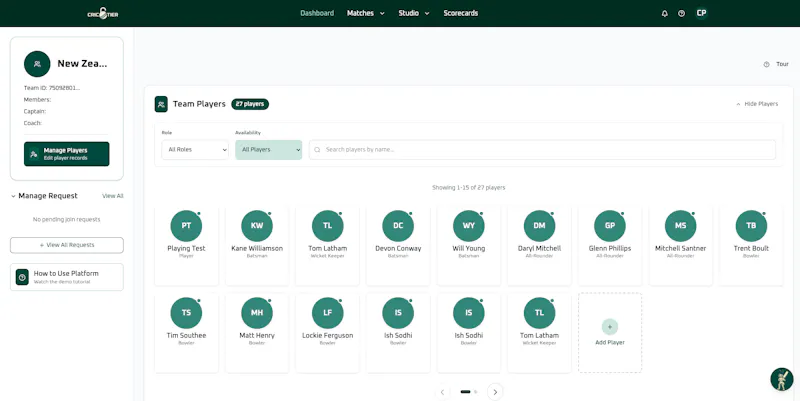The height and width of the screenshot is (401, 800).
Task: Go to previous page of players
Action: tap(442, 392)
